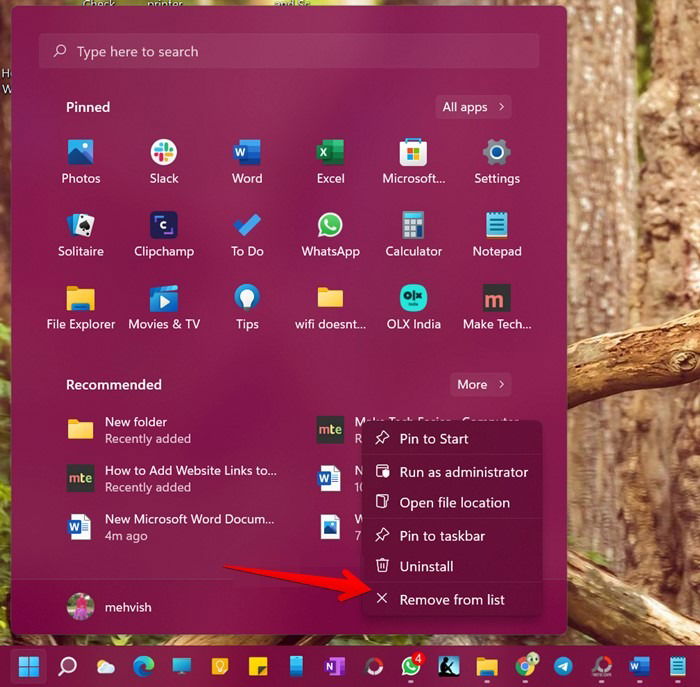Open the OLX India pinned app
Screen dimensions: 700x687
click(x=413, y=307)
